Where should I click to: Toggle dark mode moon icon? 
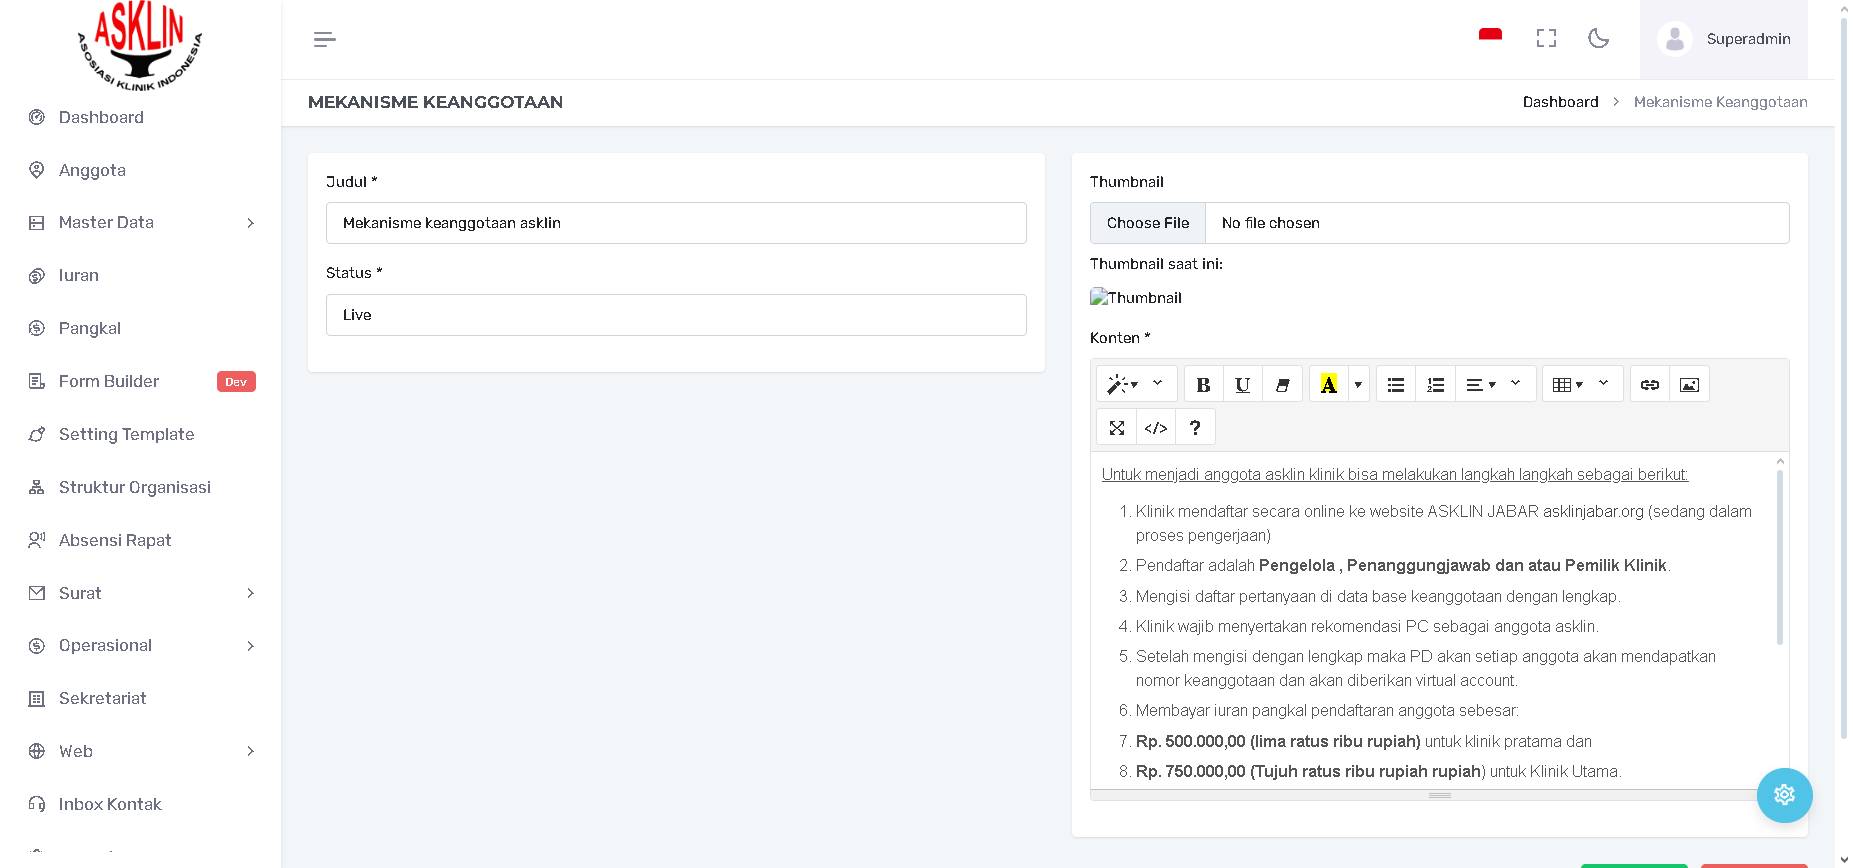click(1598, 39)
